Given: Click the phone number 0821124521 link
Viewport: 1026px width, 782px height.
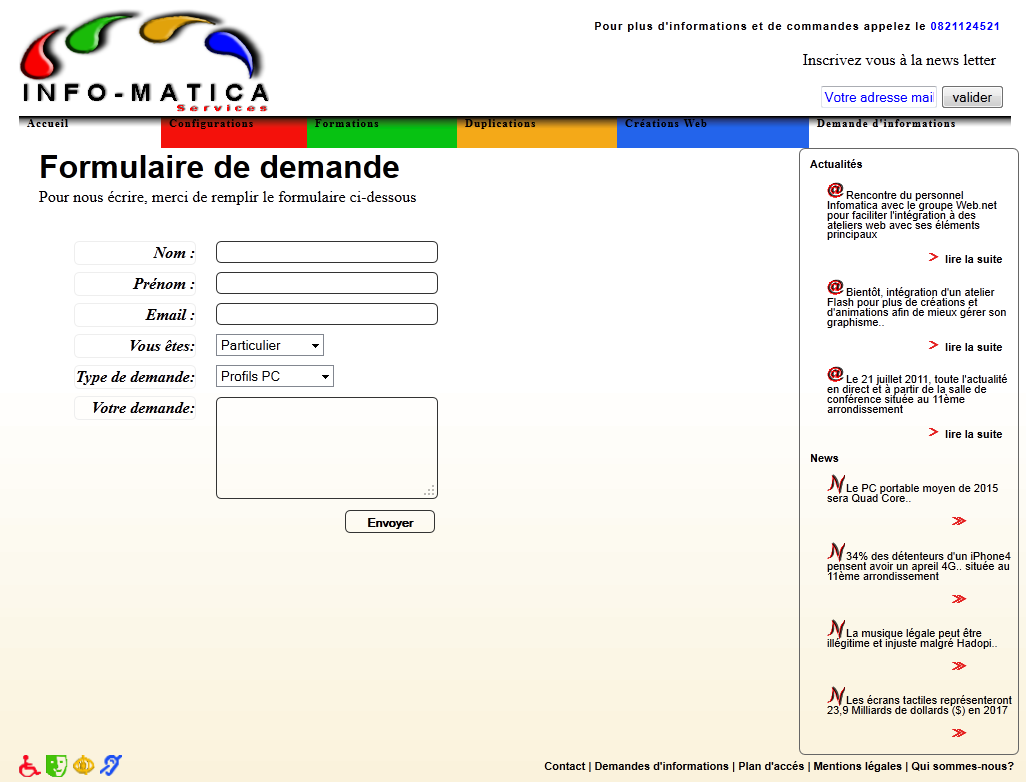Looking at the screenshot, I should [965, 26].
